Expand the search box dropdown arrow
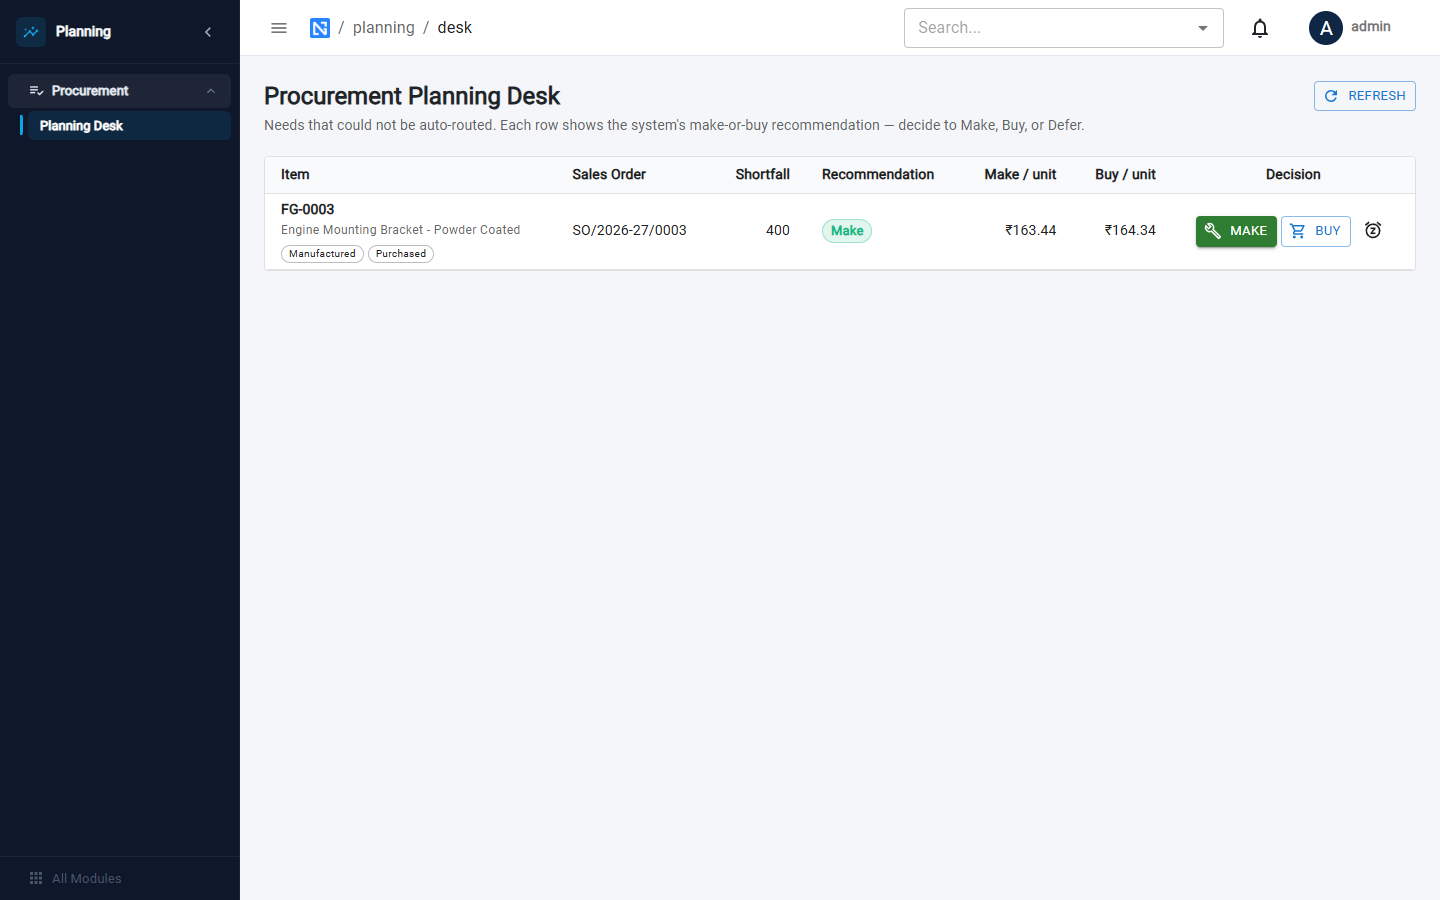This screenshot has height=900, width=1440. (1203, 28)
